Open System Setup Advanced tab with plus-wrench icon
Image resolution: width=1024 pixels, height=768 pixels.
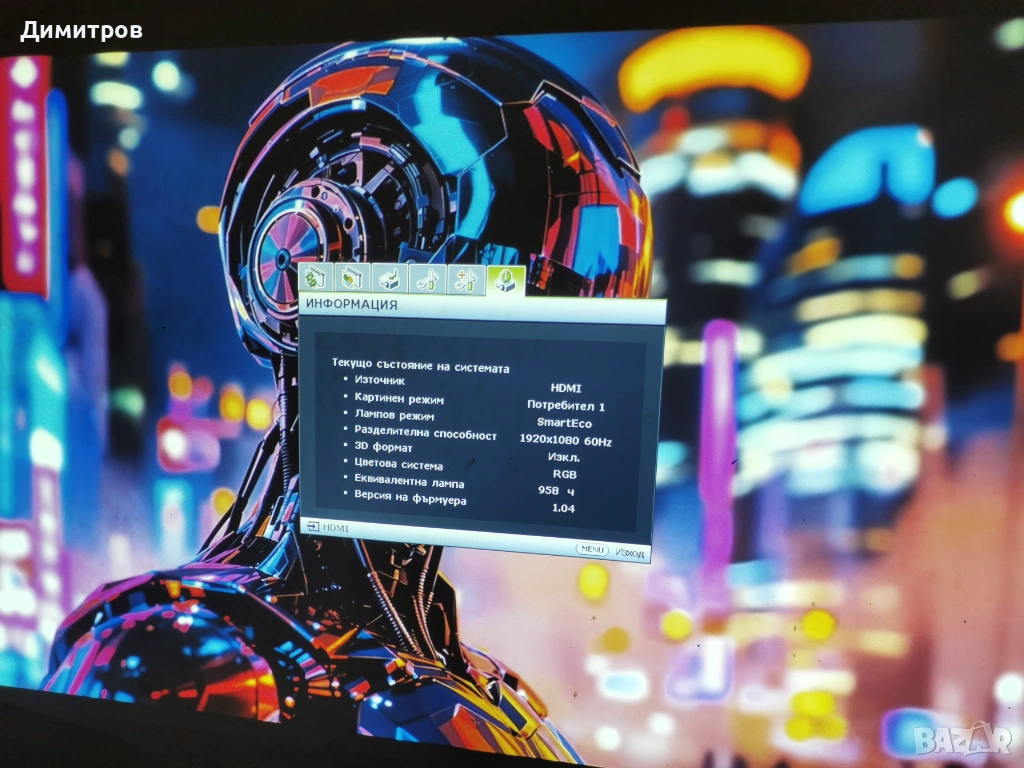coord(465,281)
